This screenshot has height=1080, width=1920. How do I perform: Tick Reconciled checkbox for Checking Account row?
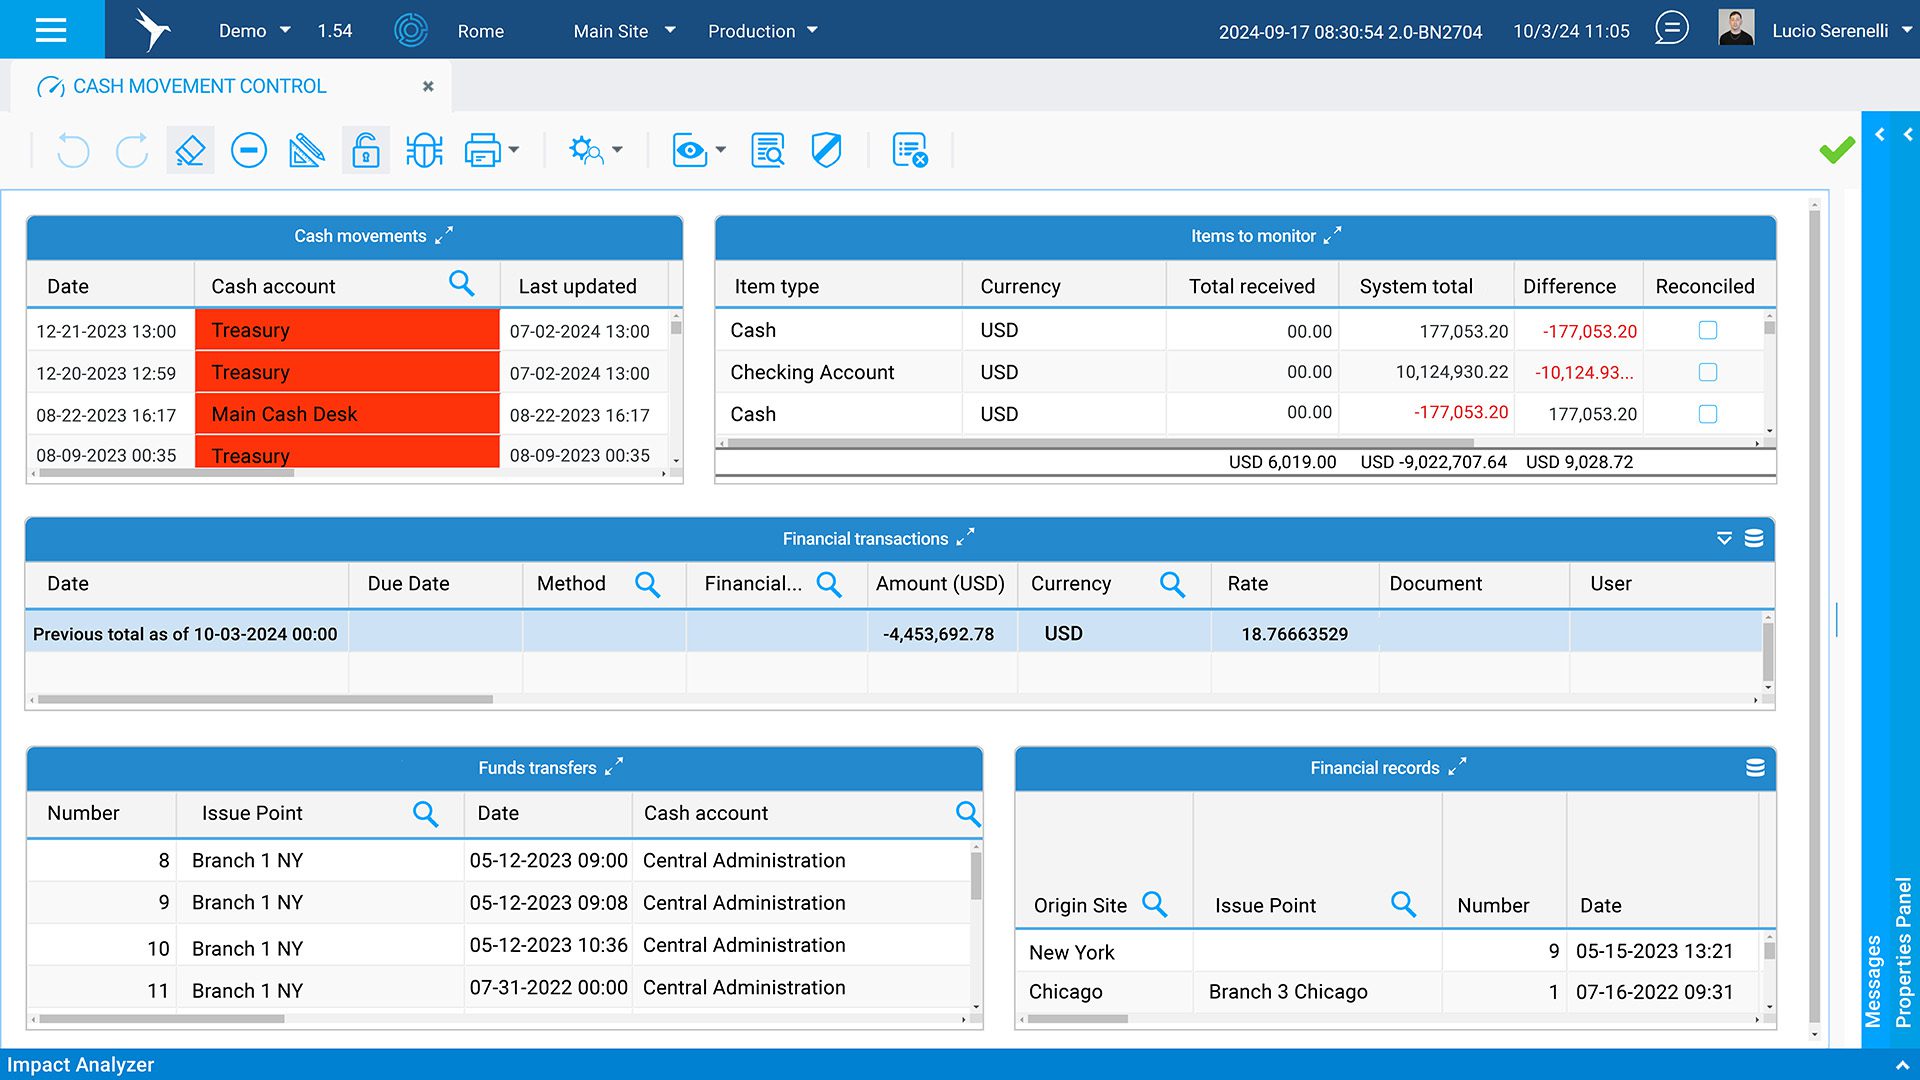[1708, 372]
